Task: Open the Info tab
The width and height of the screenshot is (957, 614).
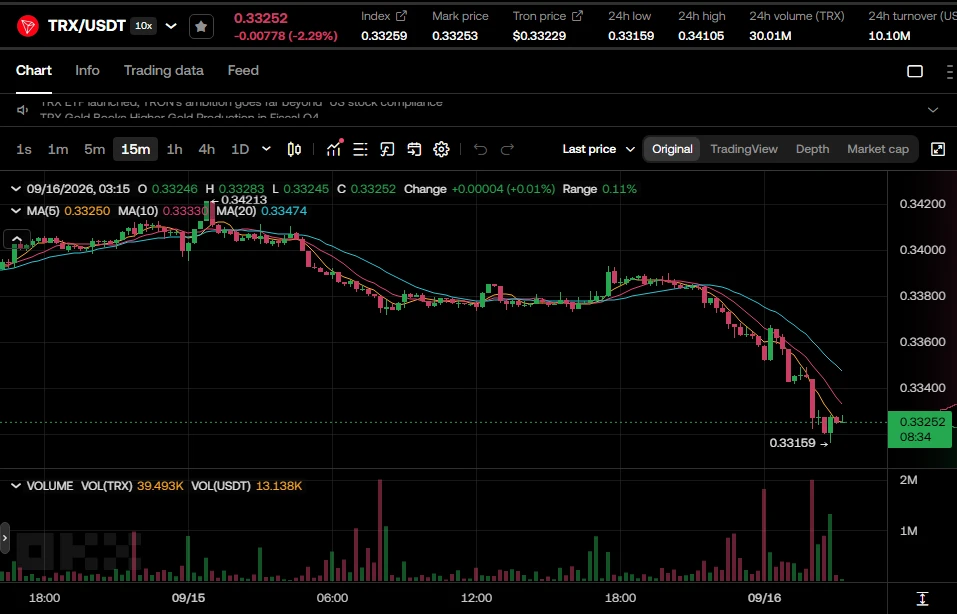Action: pyautogui.click(x=87, y=71)
